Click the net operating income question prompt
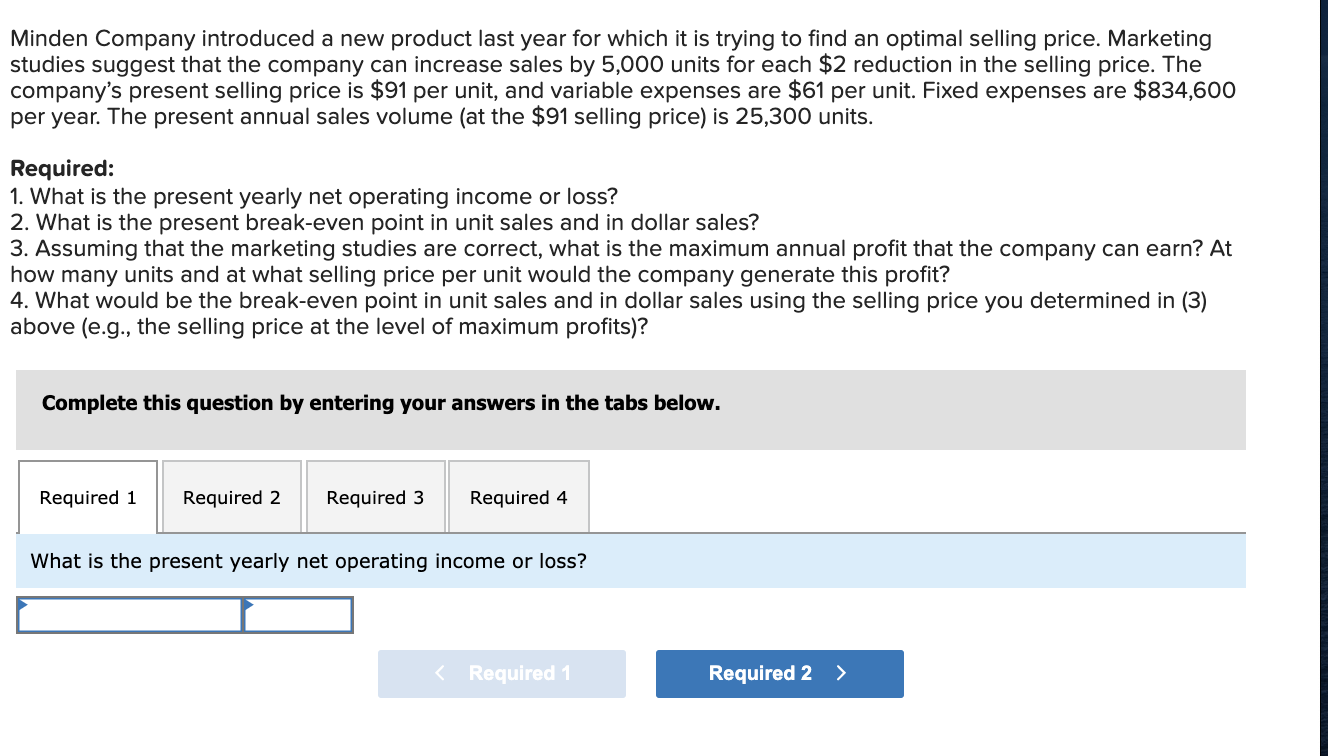Screen dimensions: 1328x756 point(309,561)
